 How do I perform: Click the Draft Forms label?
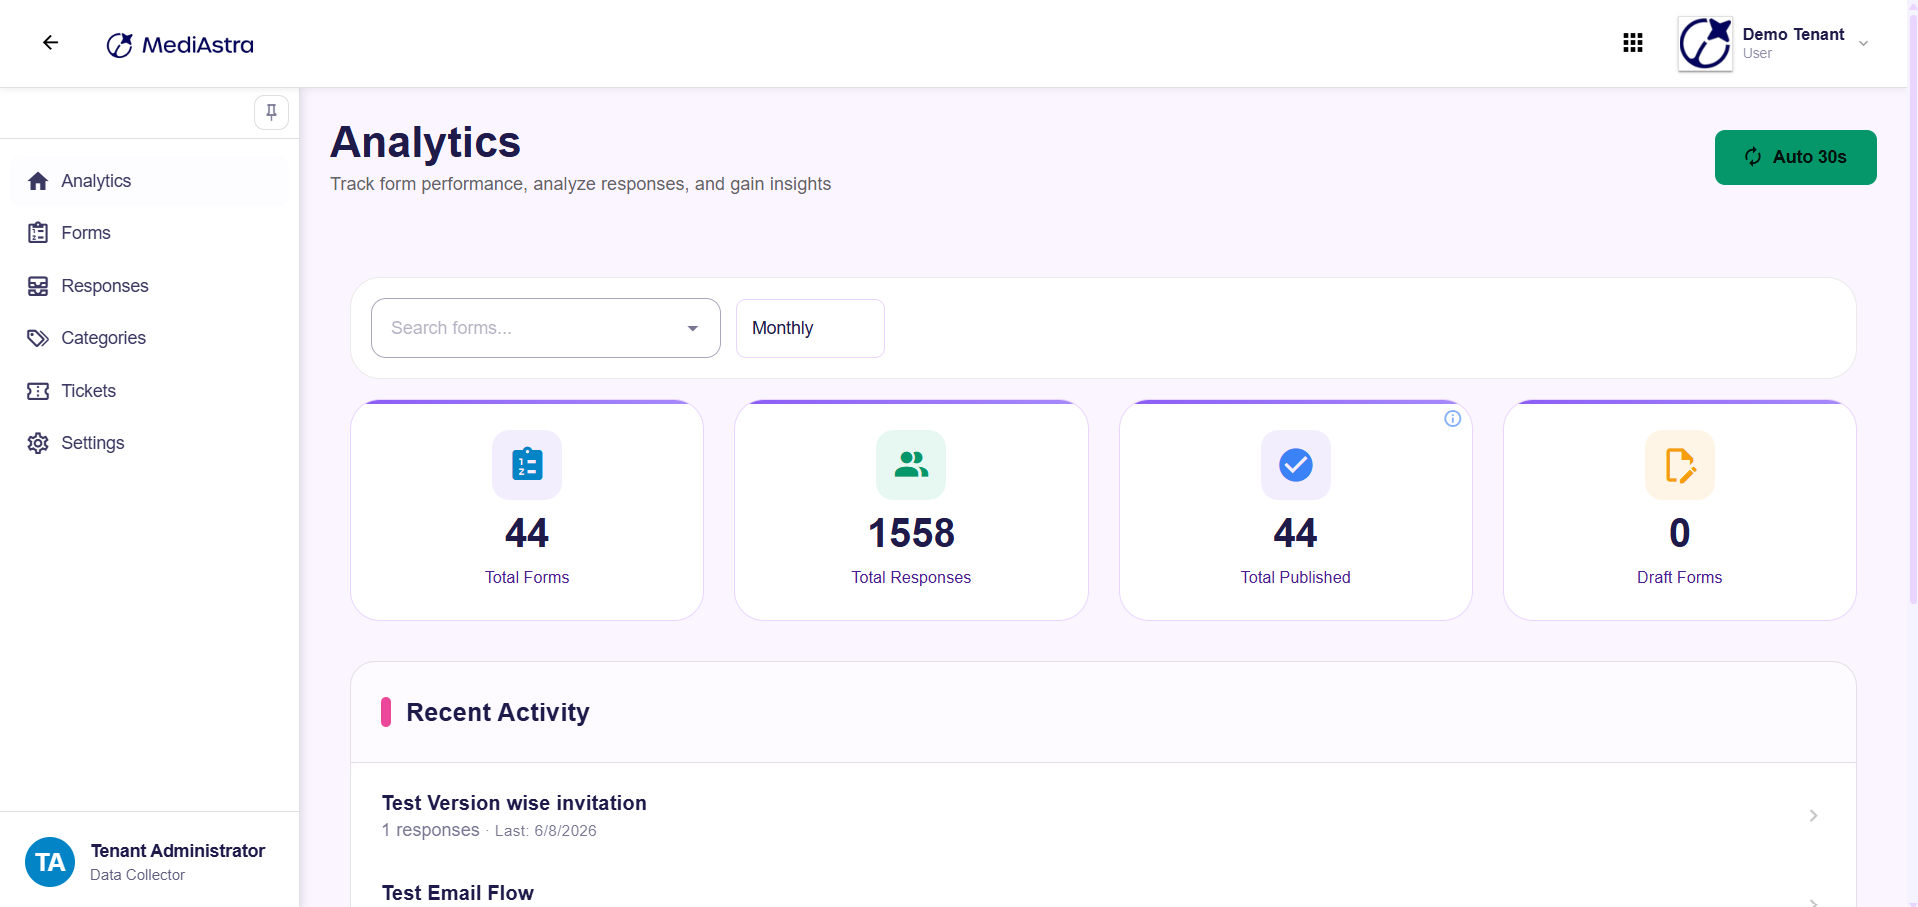pyautogui.click(x=1680, y=577)
